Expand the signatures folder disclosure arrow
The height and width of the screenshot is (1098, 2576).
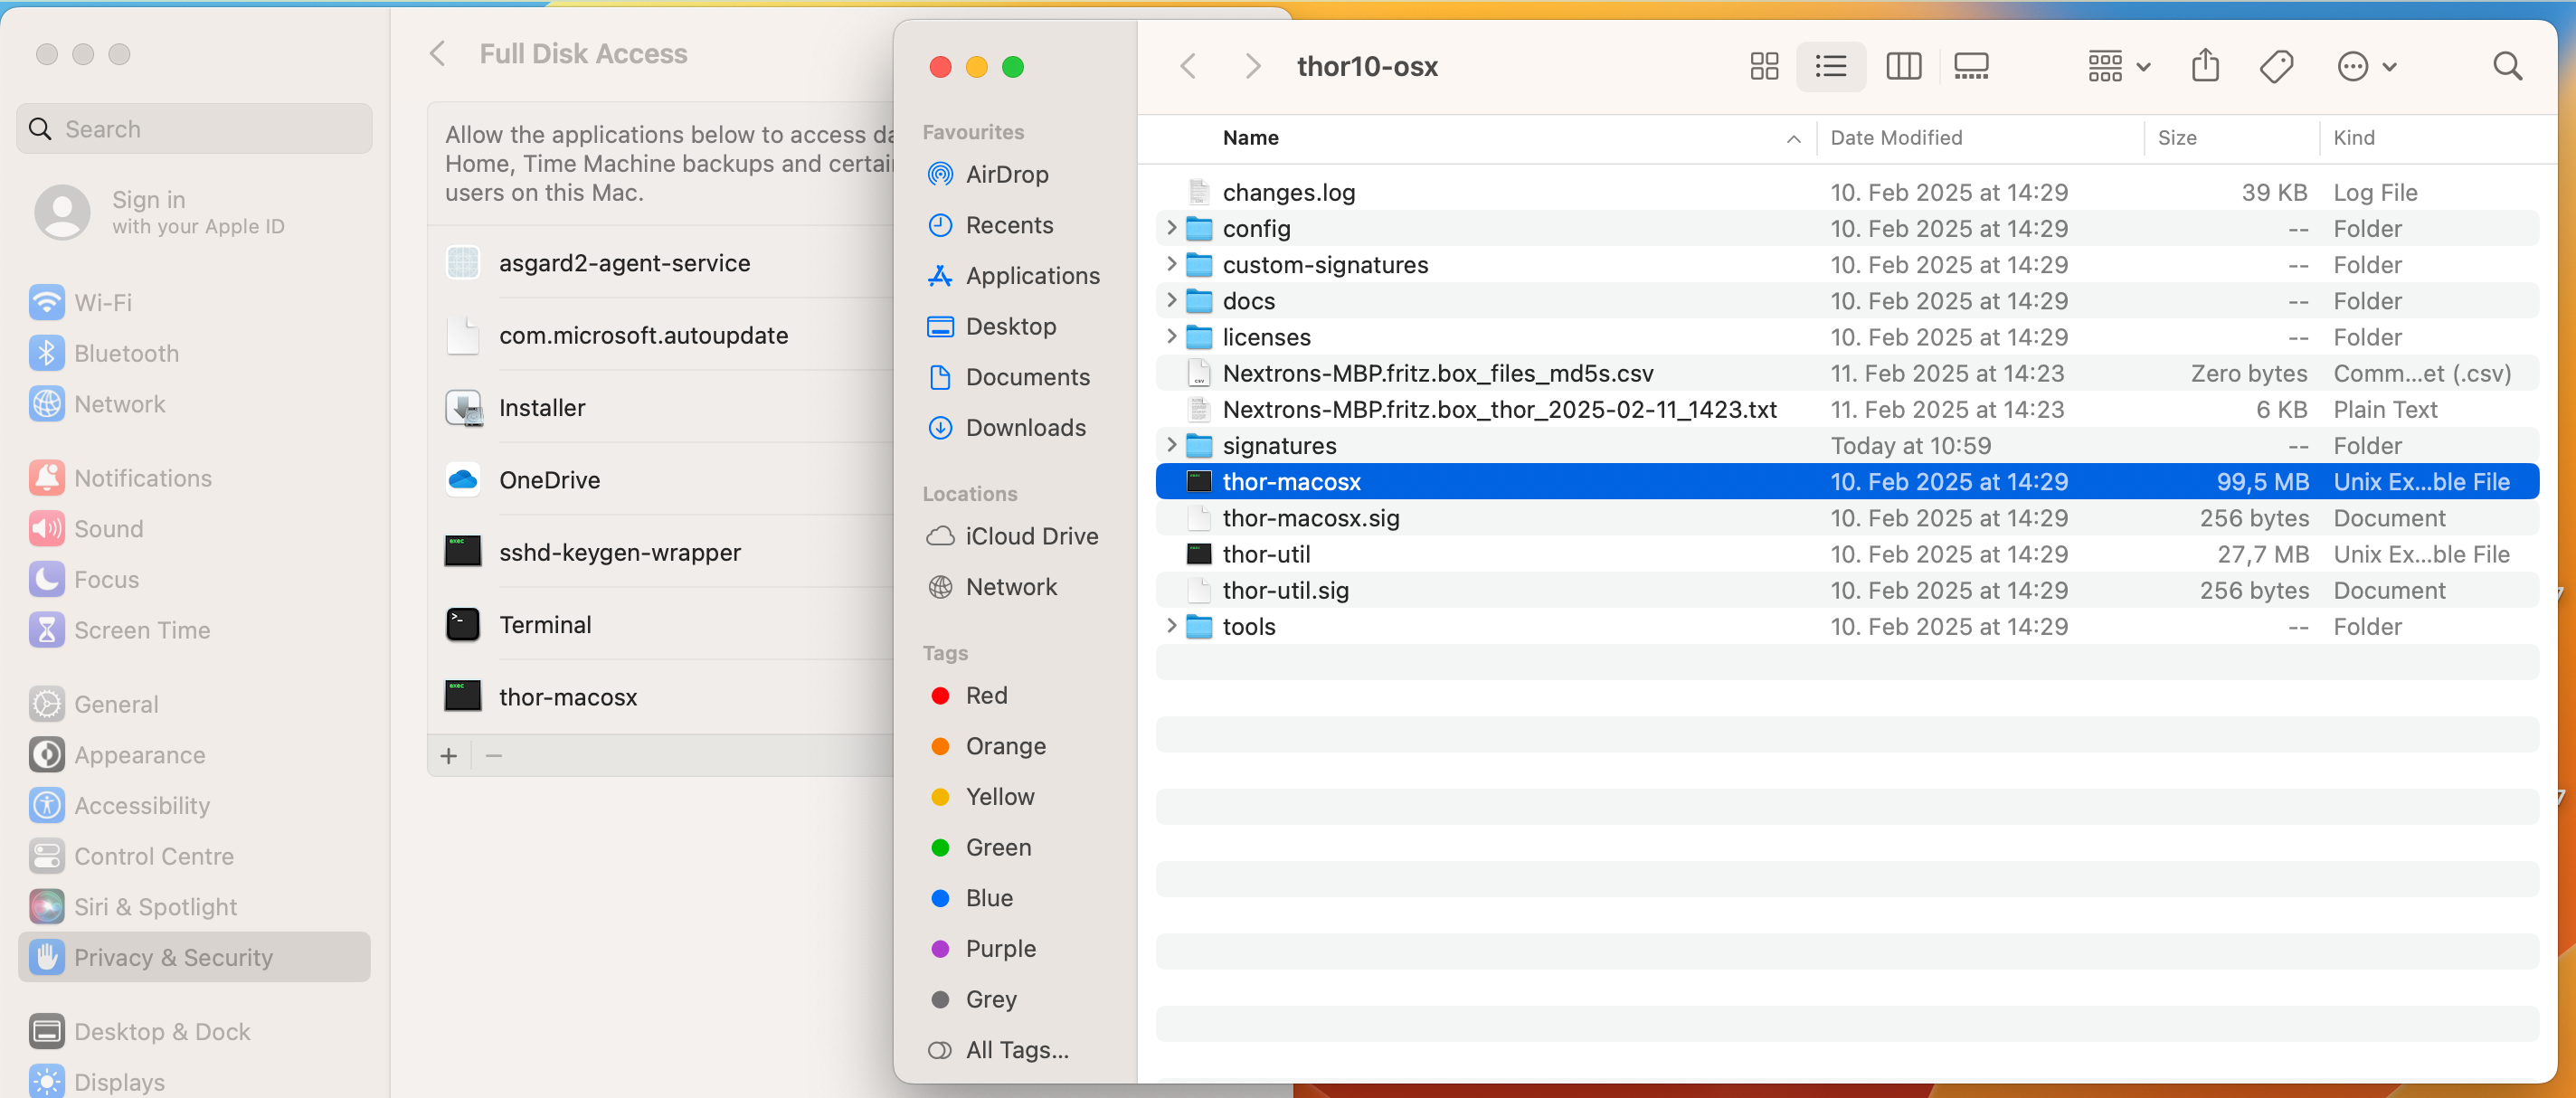(x=1171, y=445)
